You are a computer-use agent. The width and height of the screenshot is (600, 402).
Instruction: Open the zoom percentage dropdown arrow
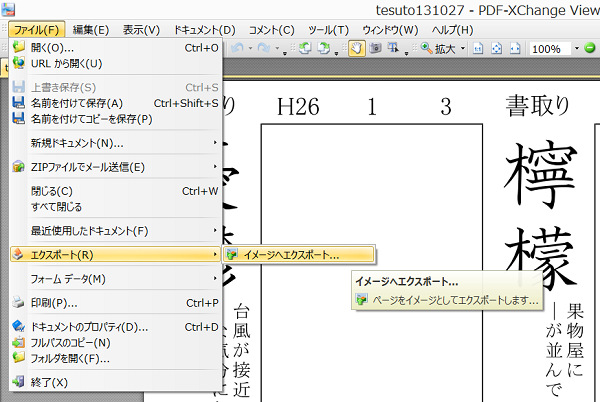pyautogui.click(x=577, y=49)
